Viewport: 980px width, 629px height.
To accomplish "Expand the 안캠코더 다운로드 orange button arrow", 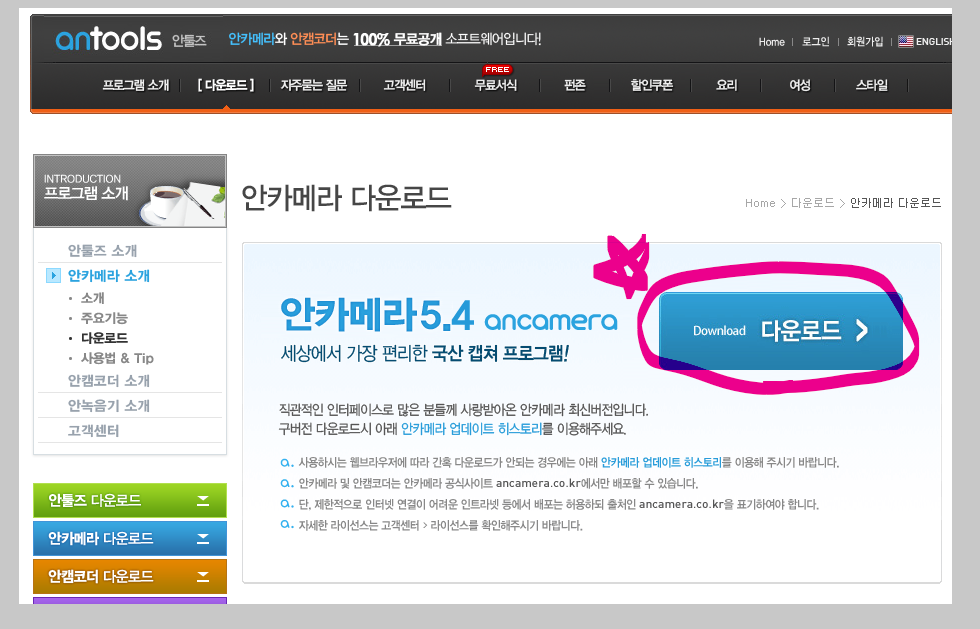I will (203, 576).
